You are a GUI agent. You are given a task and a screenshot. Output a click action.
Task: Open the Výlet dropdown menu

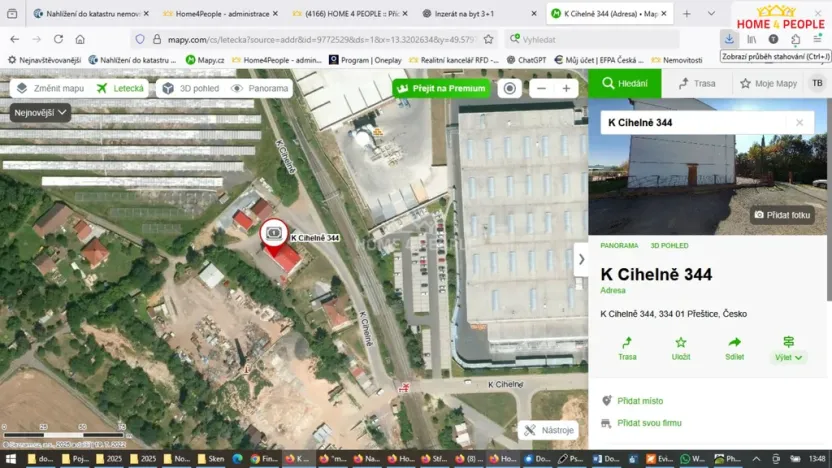[x=789, y=349]
